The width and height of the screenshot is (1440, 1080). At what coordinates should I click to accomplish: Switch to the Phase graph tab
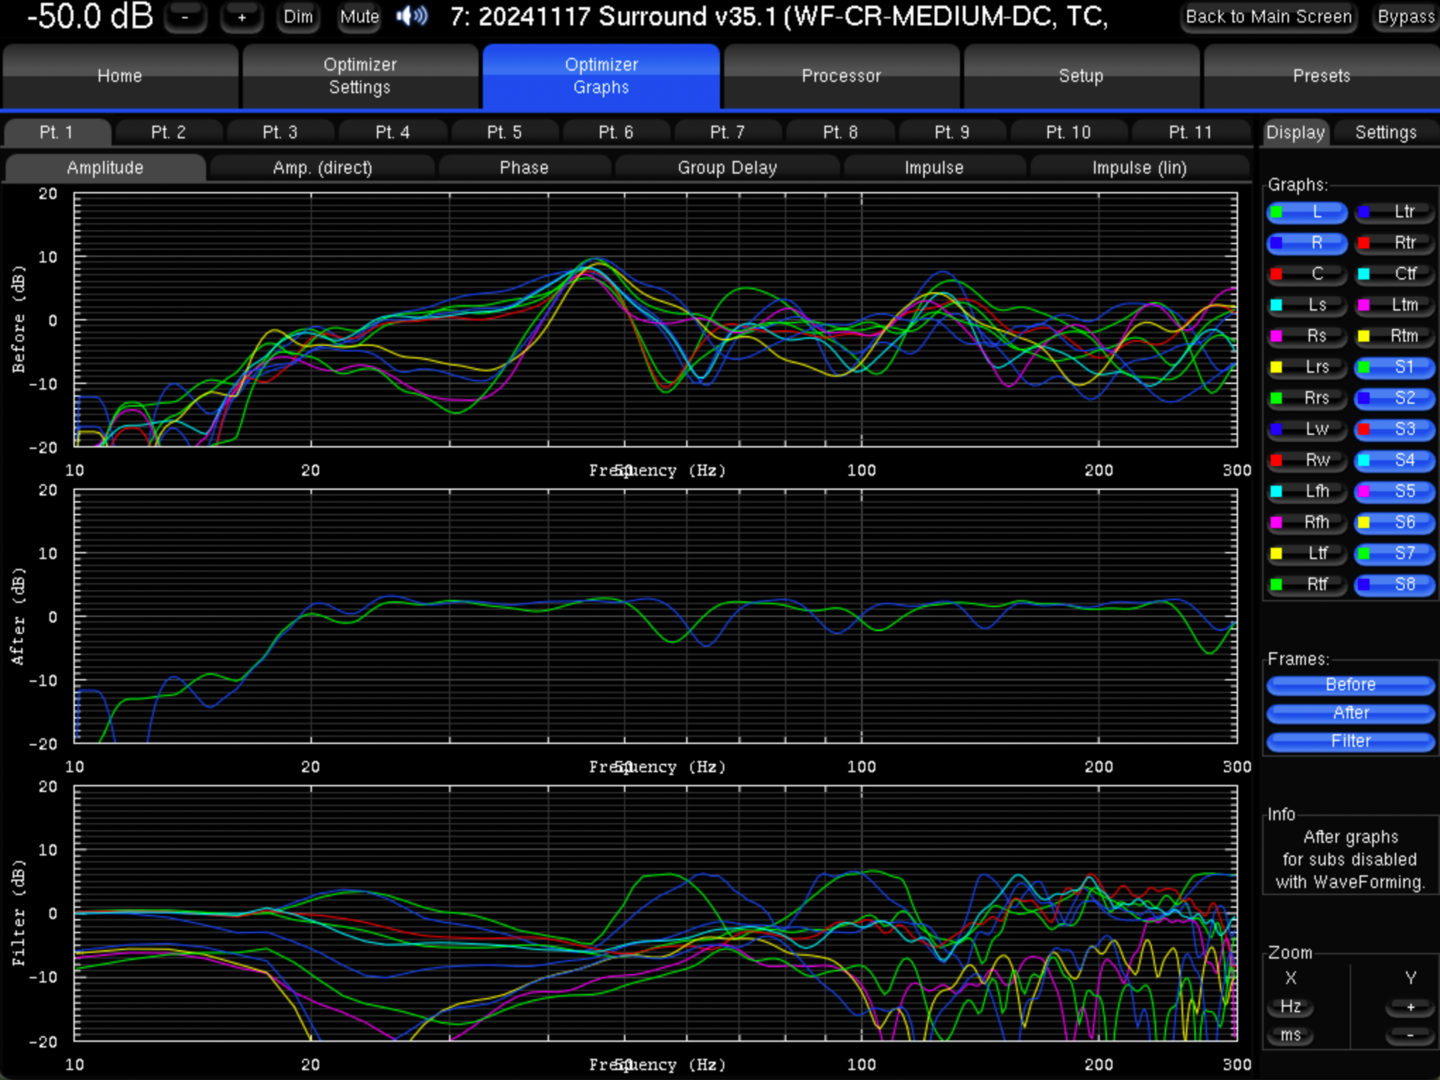click(524, 168)
